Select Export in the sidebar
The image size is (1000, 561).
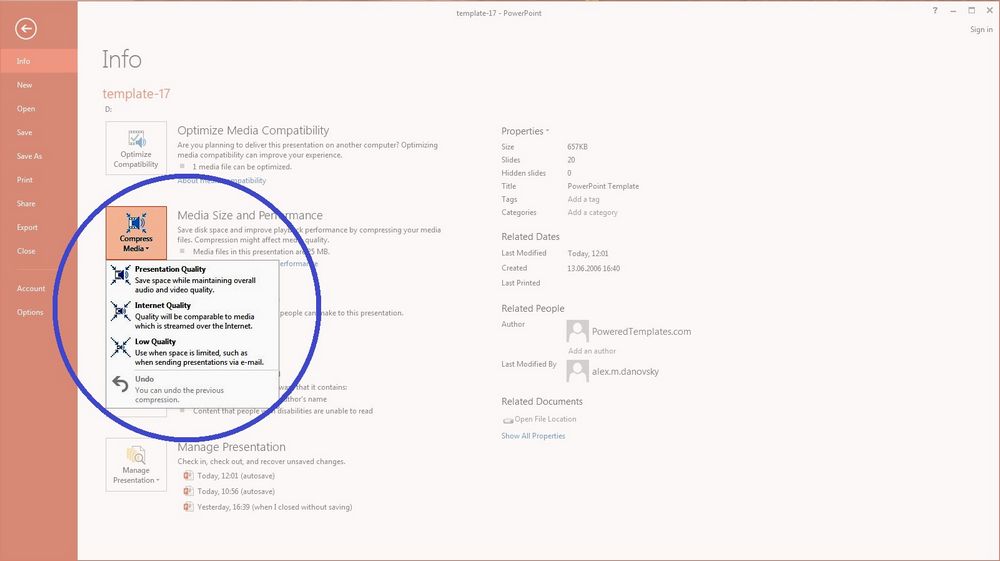39,228
